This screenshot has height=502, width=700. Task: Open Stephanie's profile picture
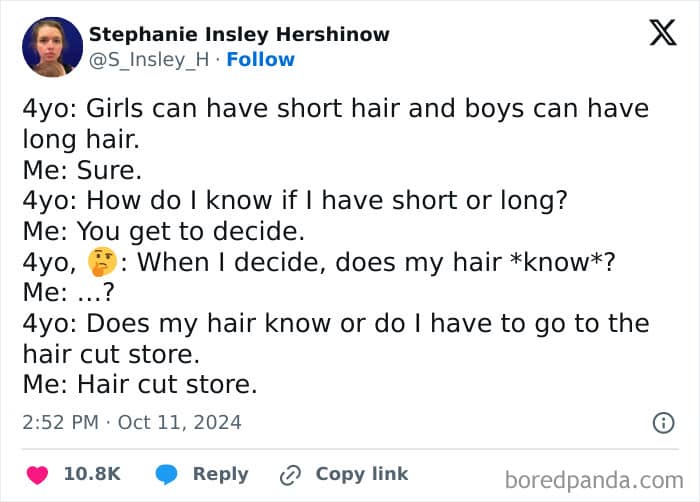click(x=52, y=47)
